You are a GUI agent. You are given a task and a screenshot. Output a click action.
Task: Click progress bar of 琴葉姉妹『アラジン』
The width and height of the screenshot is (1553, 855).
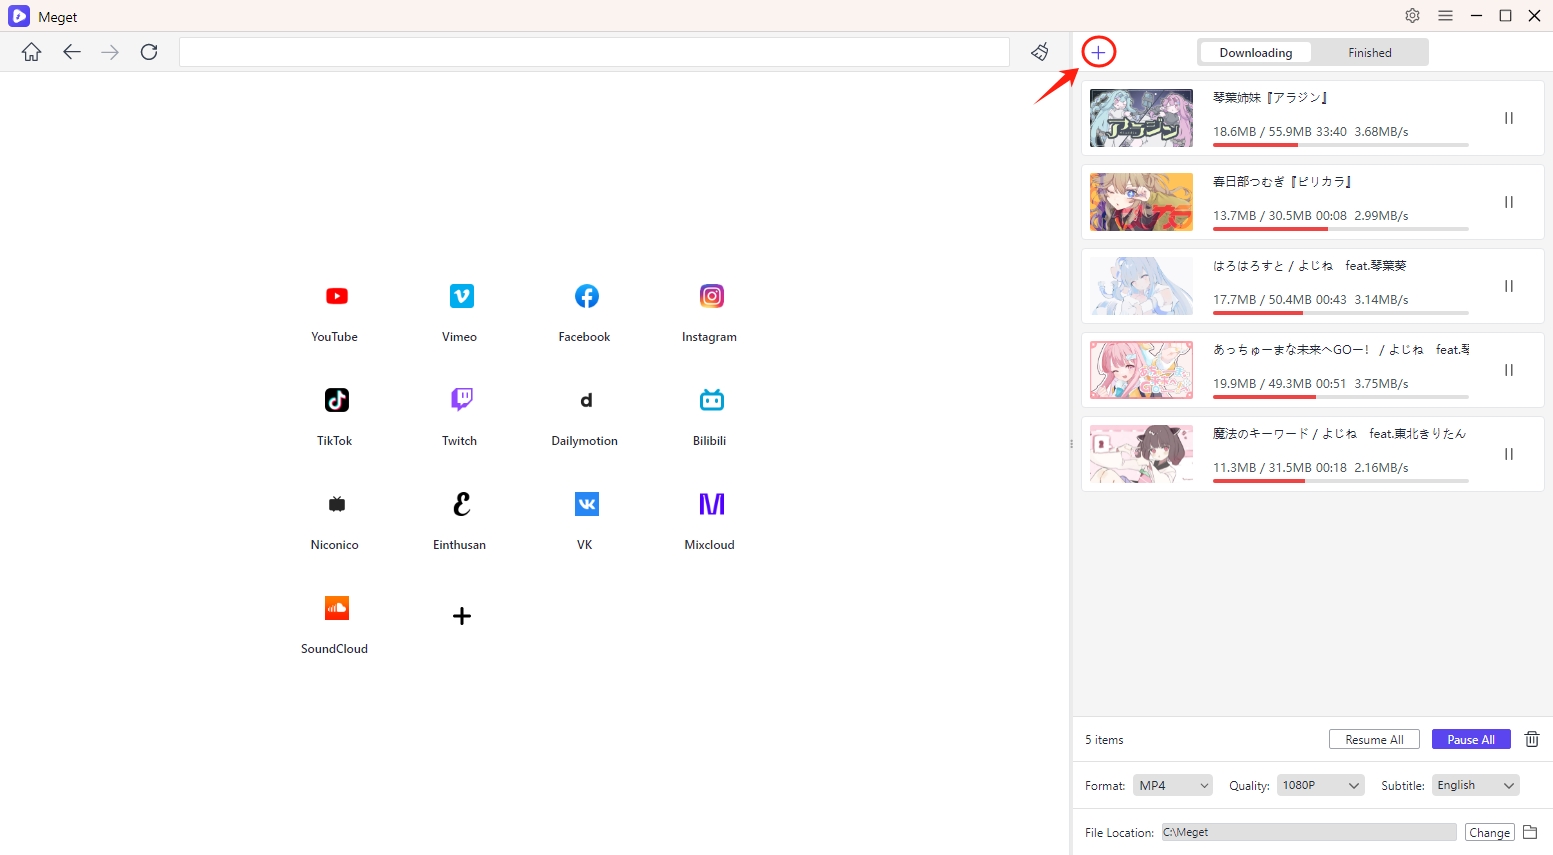[x=1341, y=145]
